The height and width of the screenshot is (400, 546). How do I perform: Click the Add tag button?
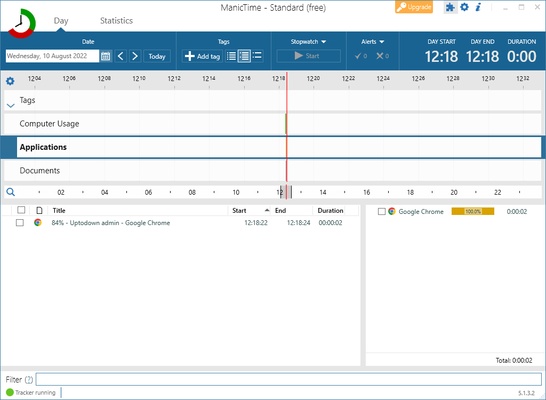(x=202, y=56)
